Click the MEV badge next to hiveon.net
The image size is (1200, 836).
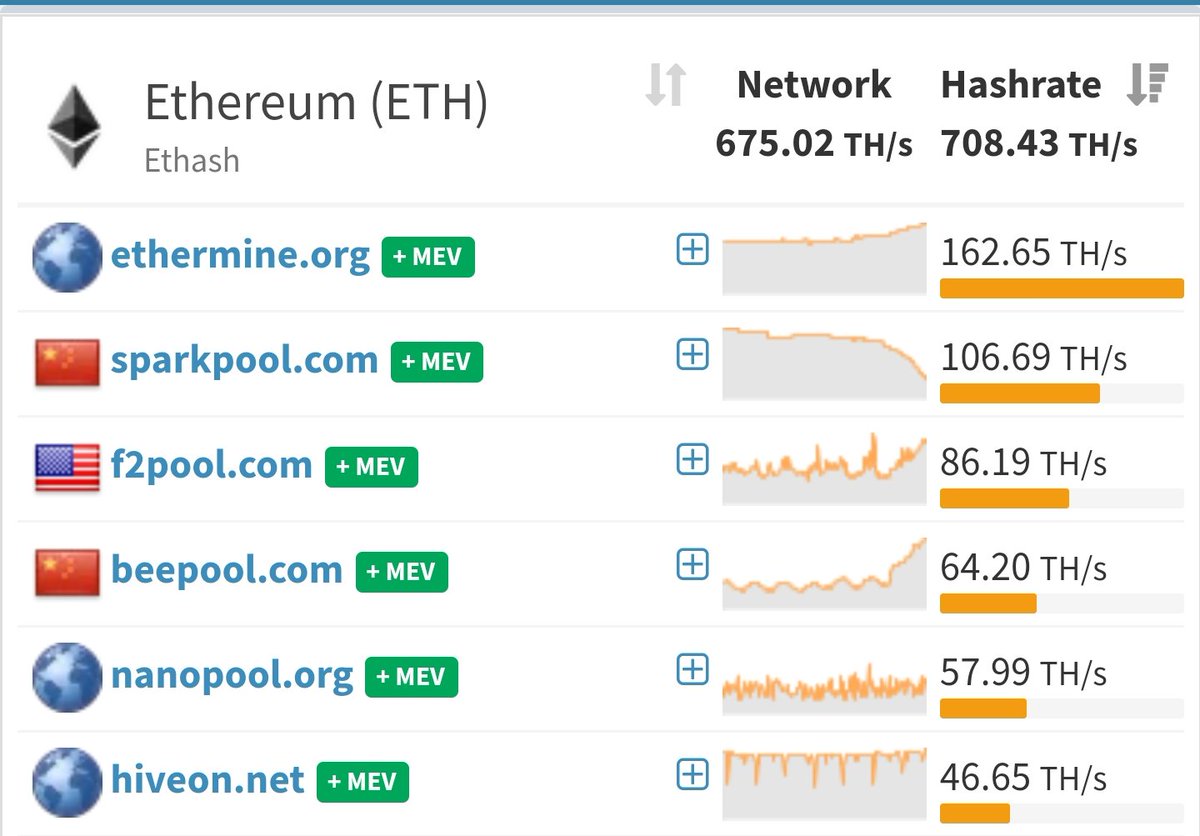pyautogui.click(x=363, y=782)
